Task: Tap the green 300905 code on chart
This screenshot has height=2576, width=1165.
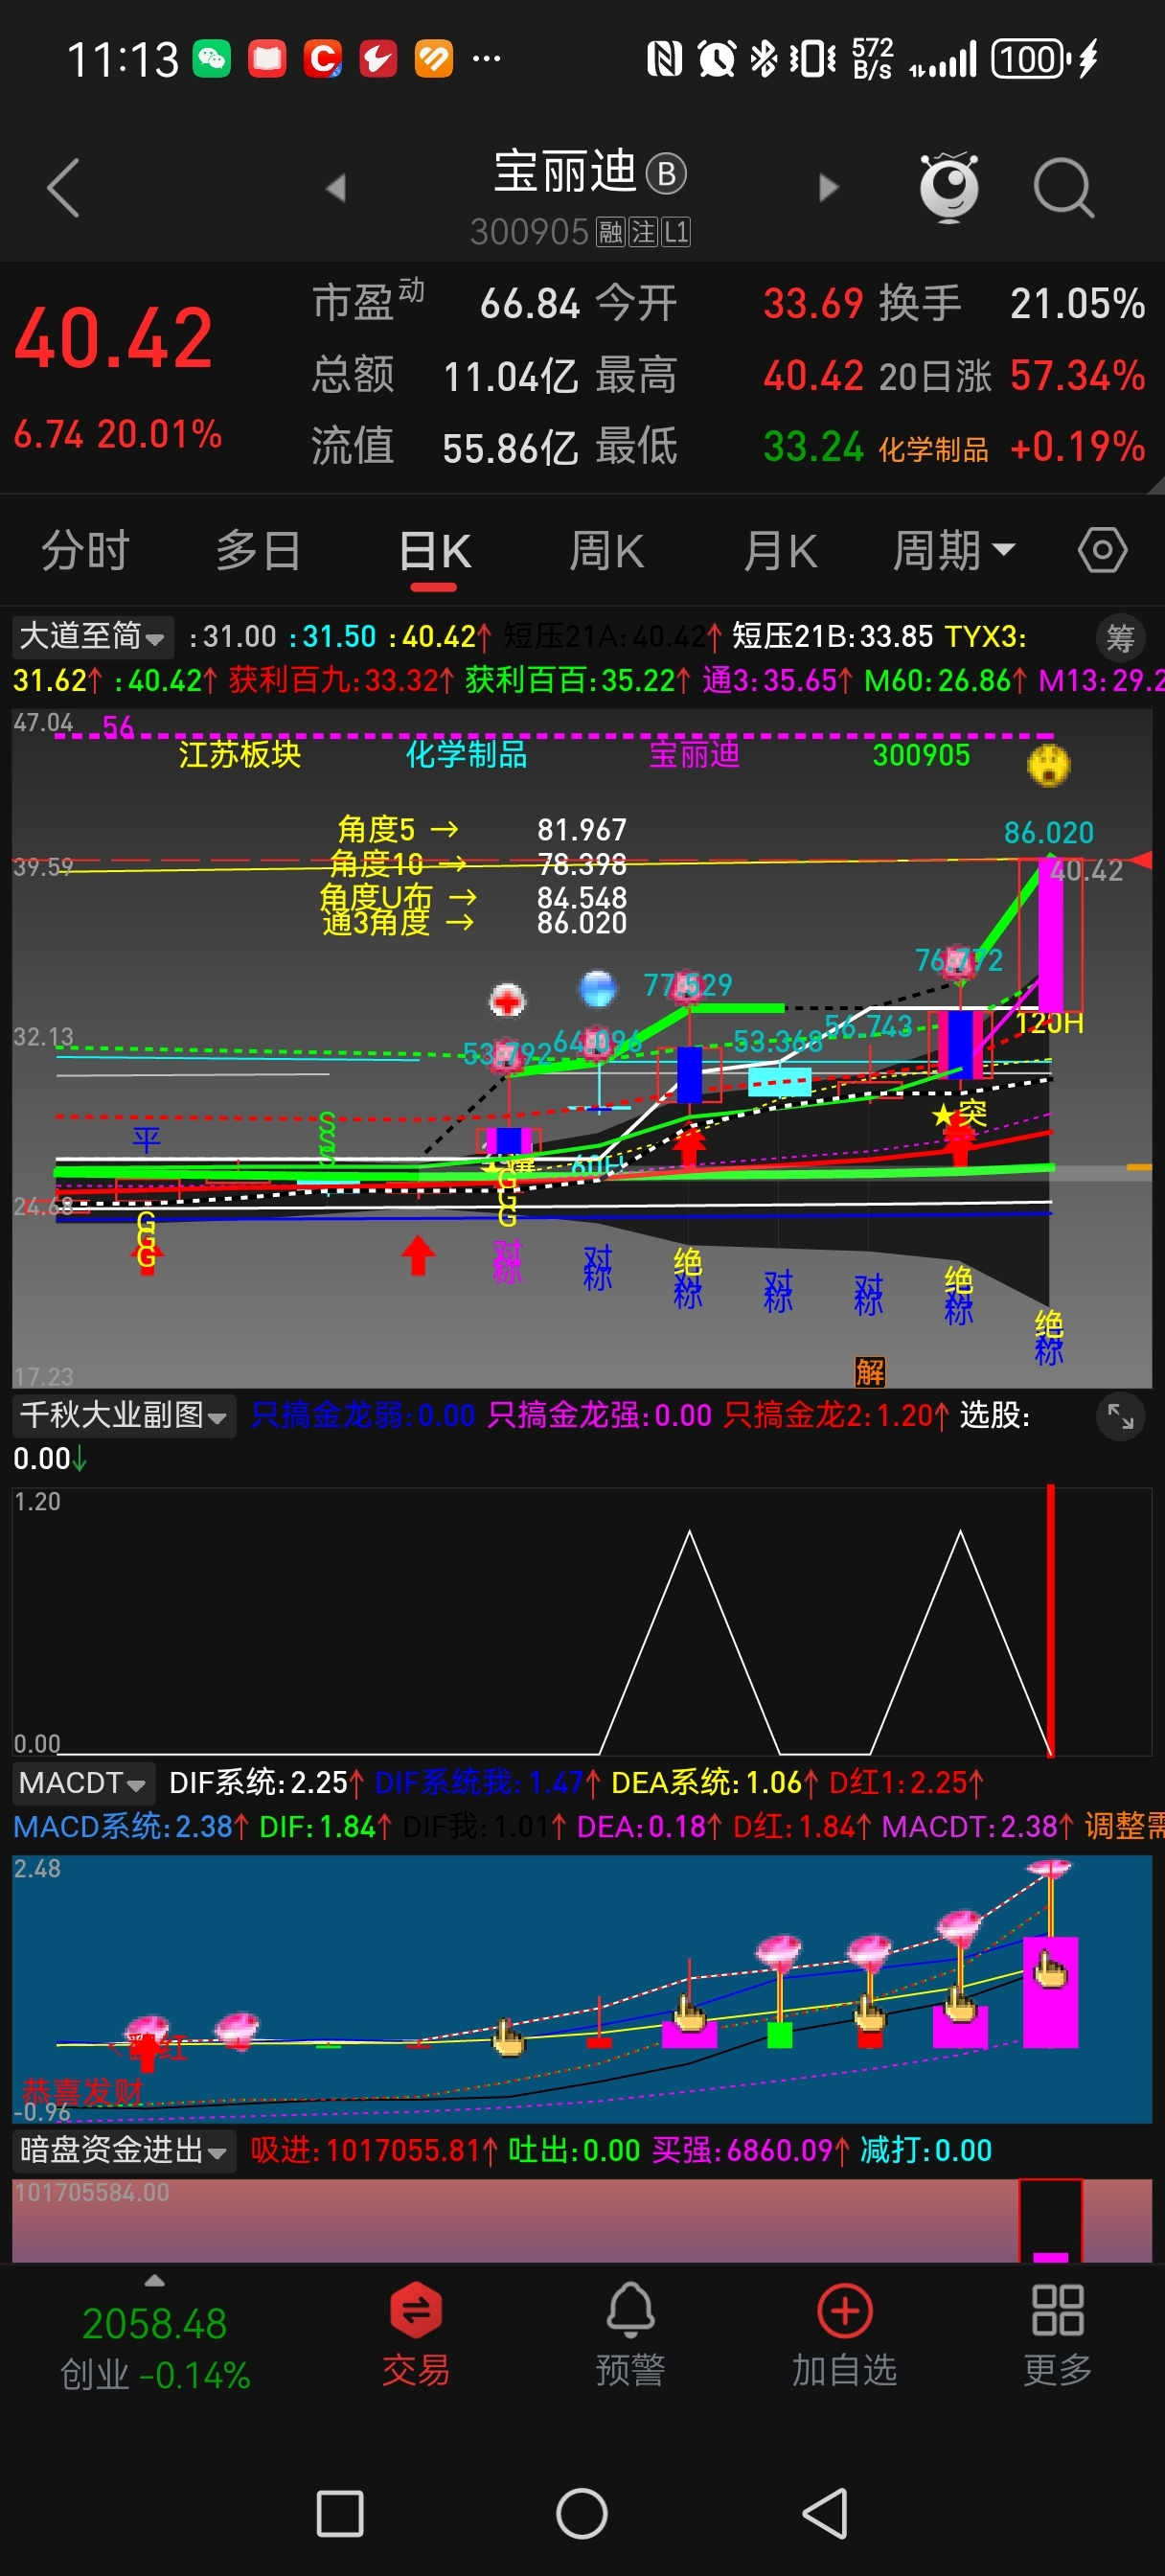Action: 921,754
